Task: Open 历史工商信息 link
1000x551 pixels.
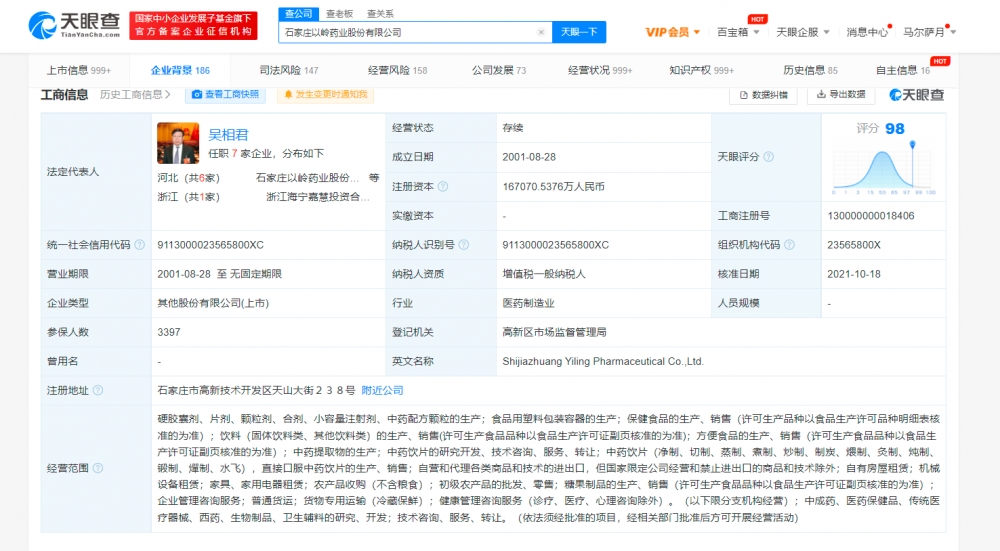Action: coord(135,94)
